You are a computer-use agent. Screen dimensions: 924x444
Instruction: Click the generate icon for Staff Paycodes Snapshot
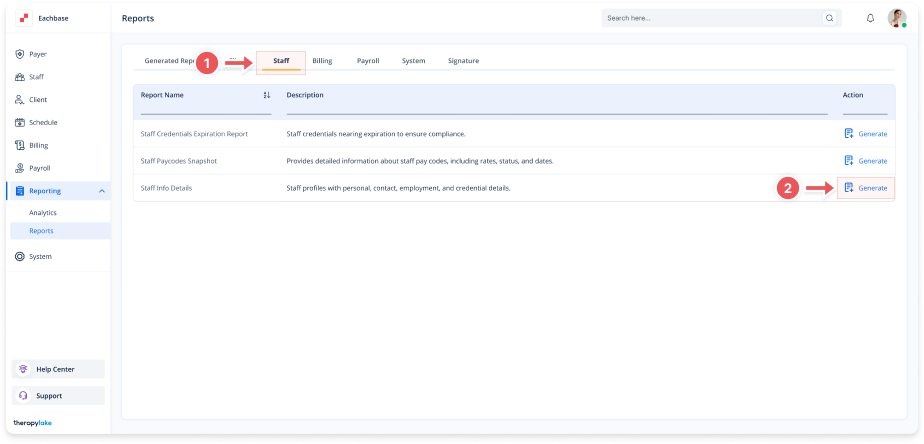coord(849,160)
